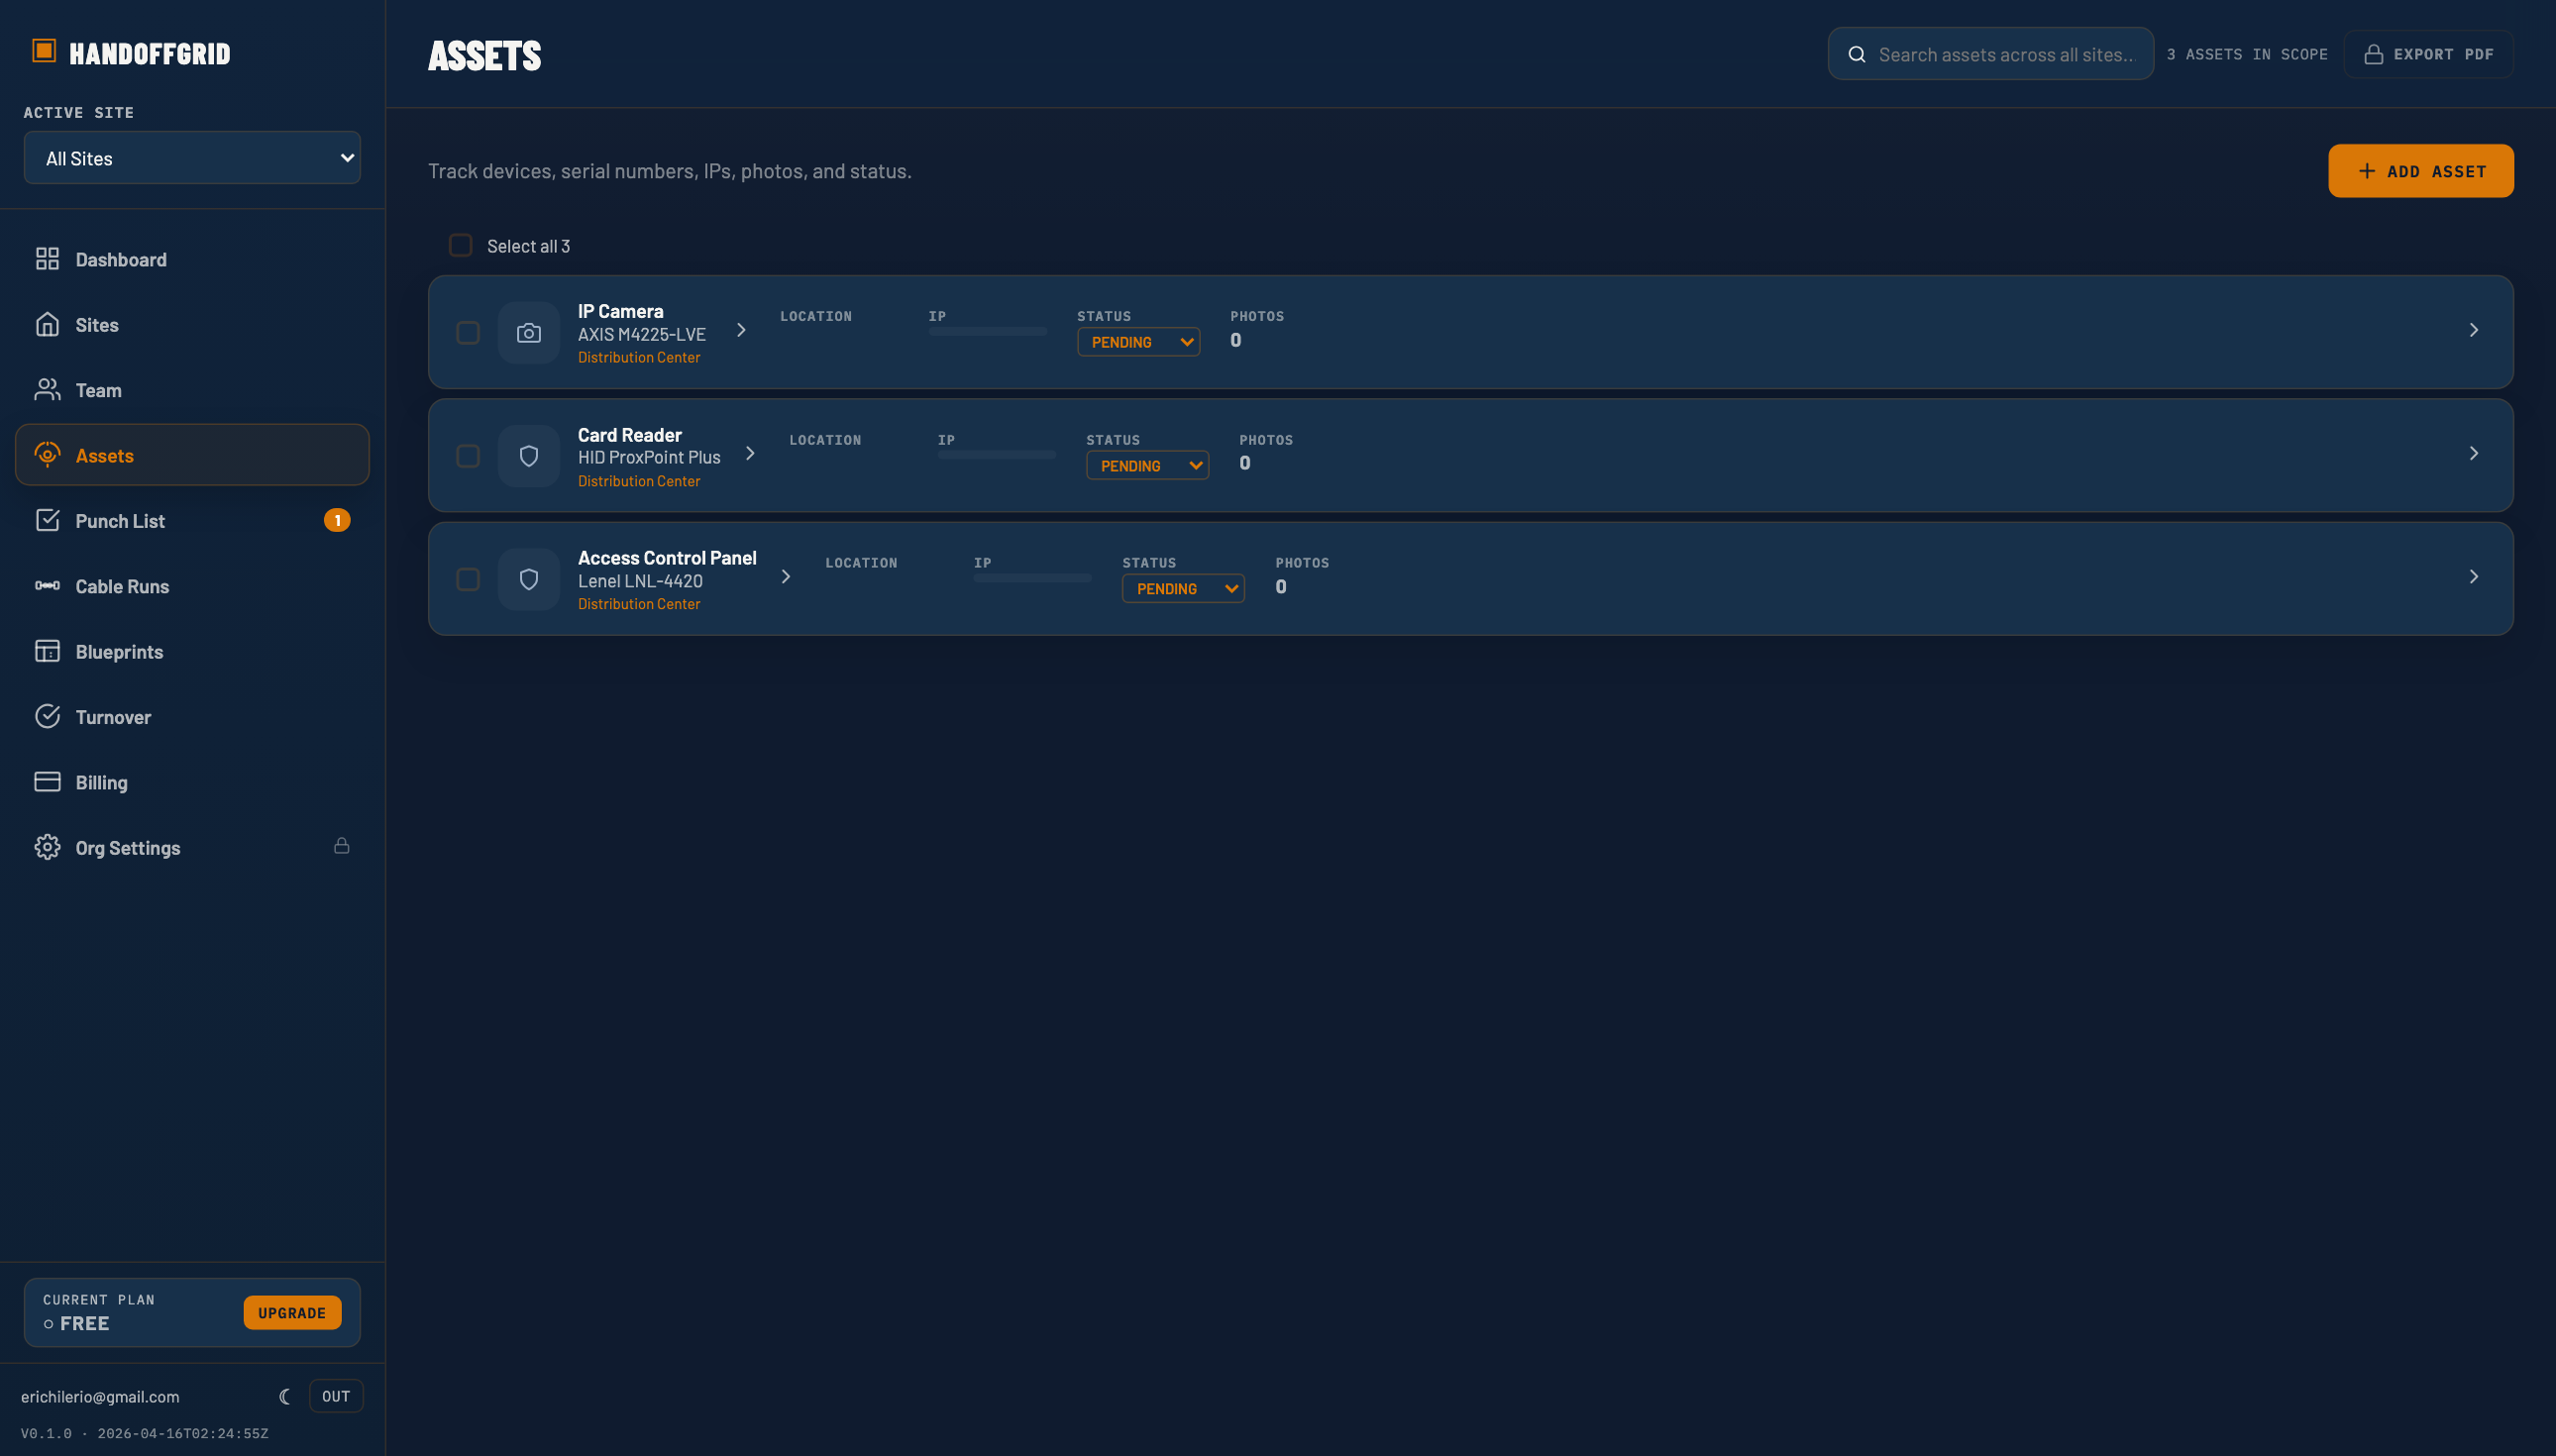This screenshot has width=2556, height=1456.
Task: Open the Active Site dropdown
Action: (x=191, y=157)
